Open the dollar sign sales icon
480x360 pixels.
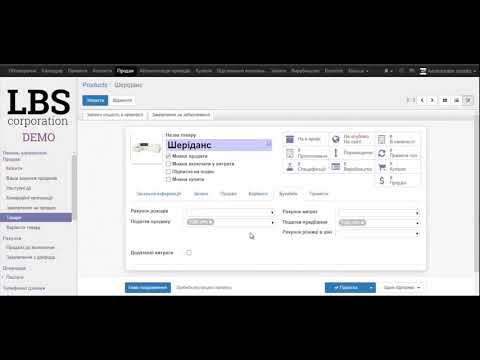382,180
